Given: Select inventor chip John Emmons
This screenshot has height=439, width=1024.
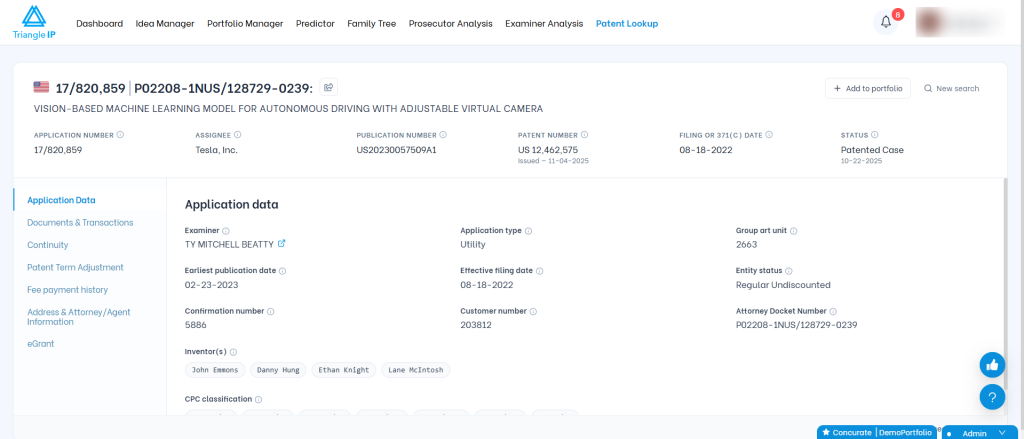Looking at the screenshot, I should [x=216, y=370].
